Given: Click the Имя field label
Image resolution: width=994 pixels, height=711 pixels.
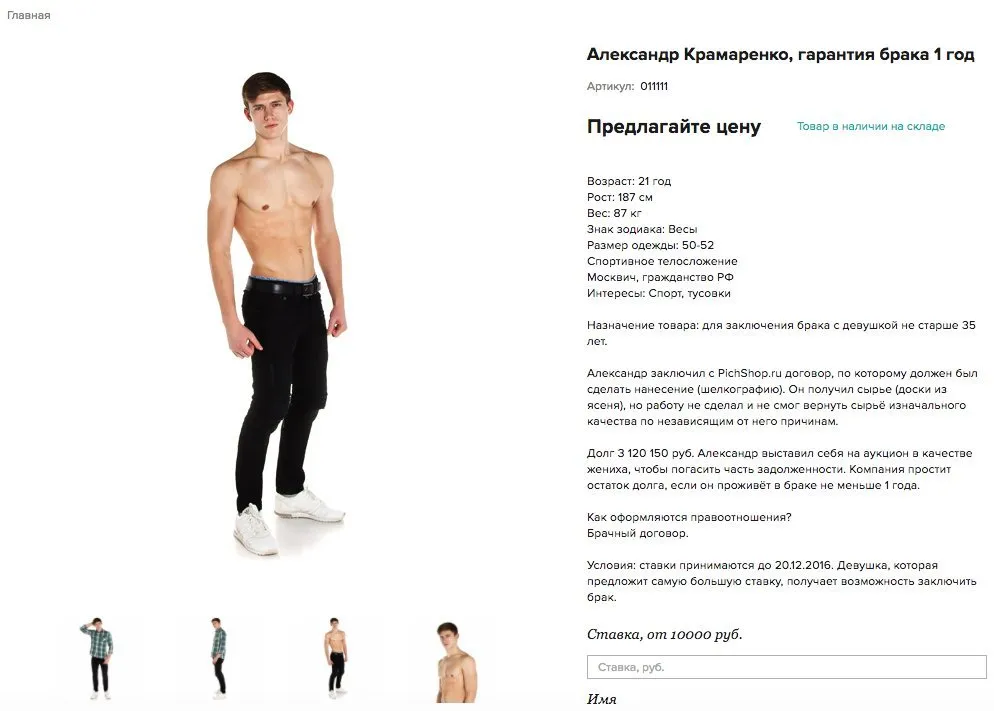Looking at the screenshot, I should click(602, 699).
